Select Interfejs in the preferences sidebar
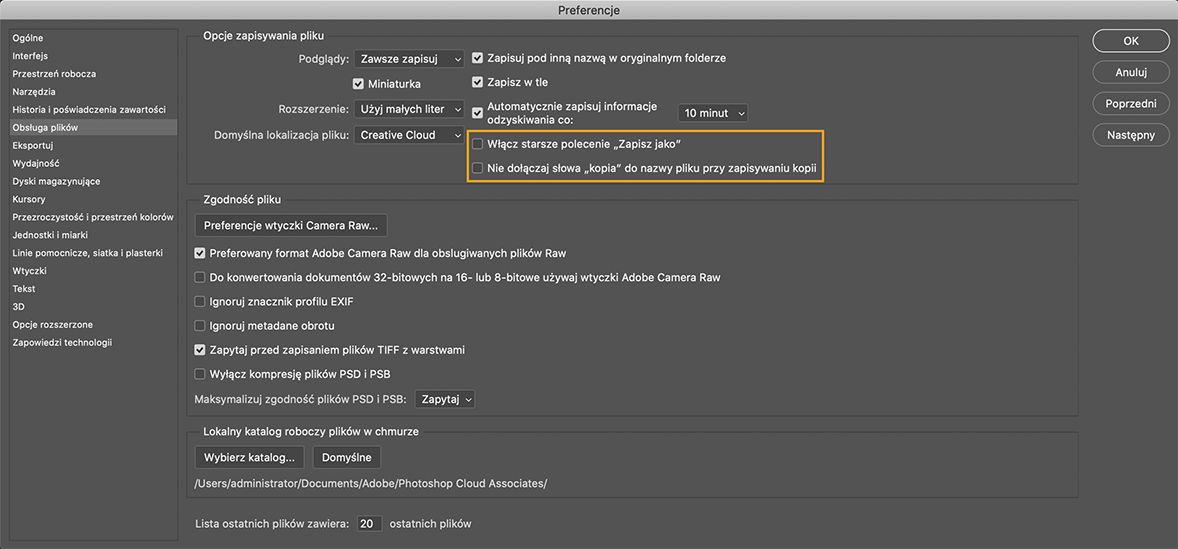Screen dimensions: 1178x549 (30, 56)
